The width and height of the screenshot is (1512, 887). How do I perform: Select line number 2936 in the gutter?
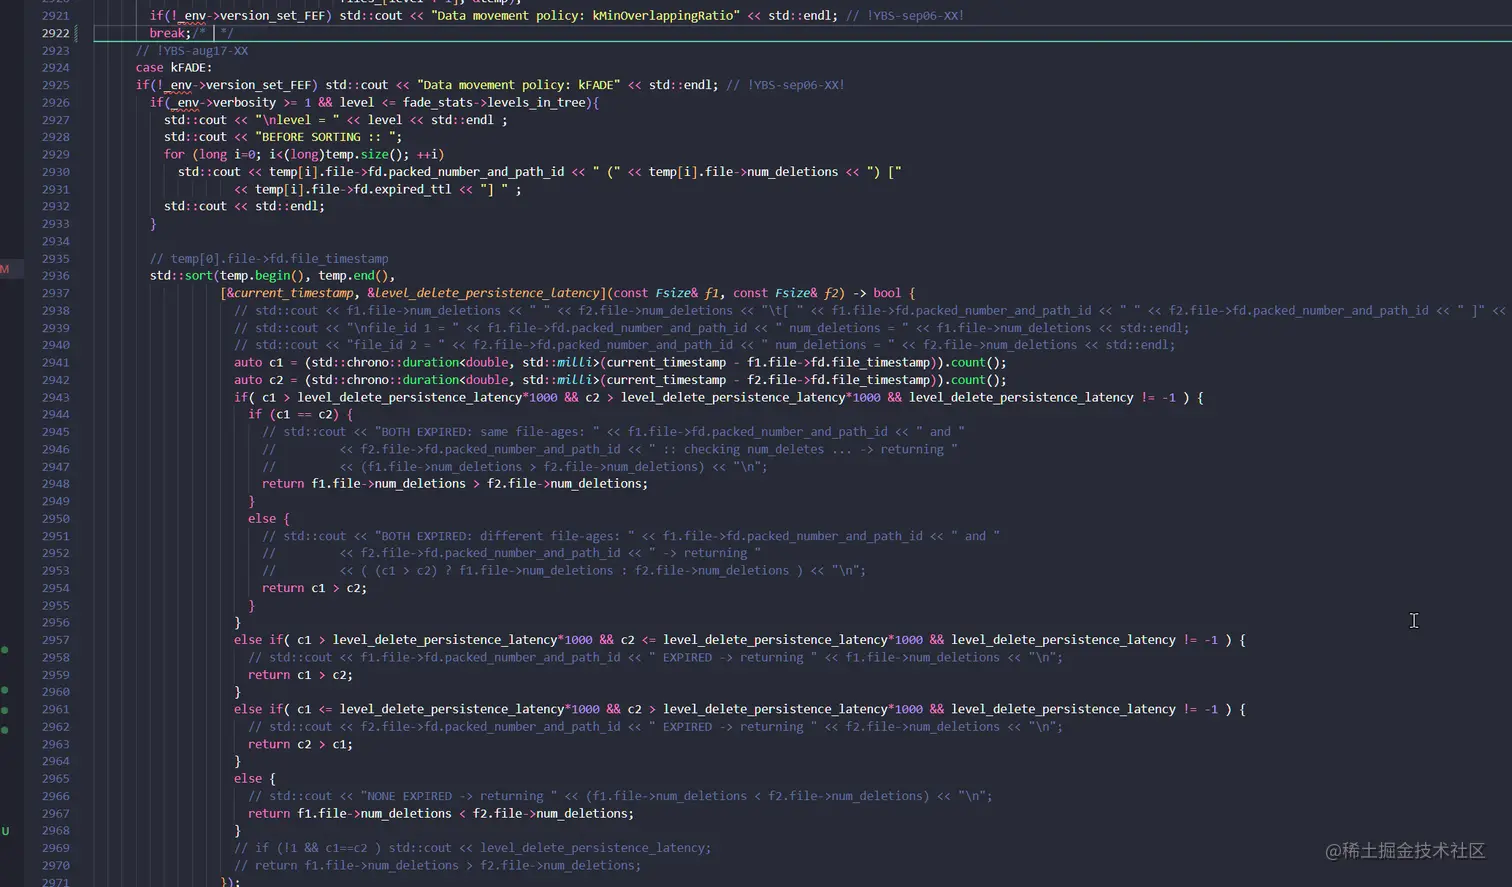click(55, 276)
